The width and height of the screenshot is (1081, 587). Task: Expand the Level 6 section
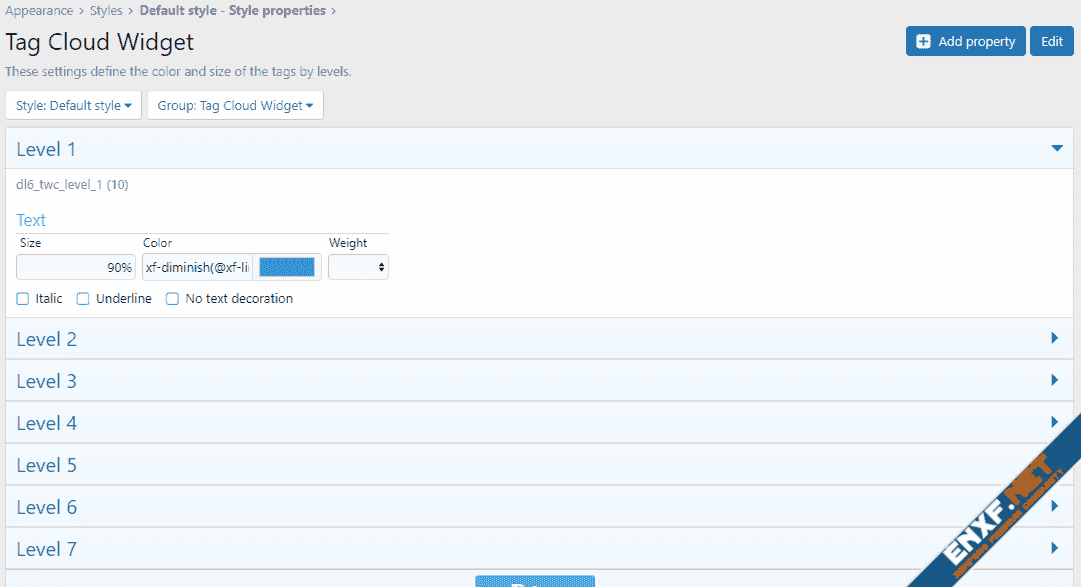tap(47, 507)
